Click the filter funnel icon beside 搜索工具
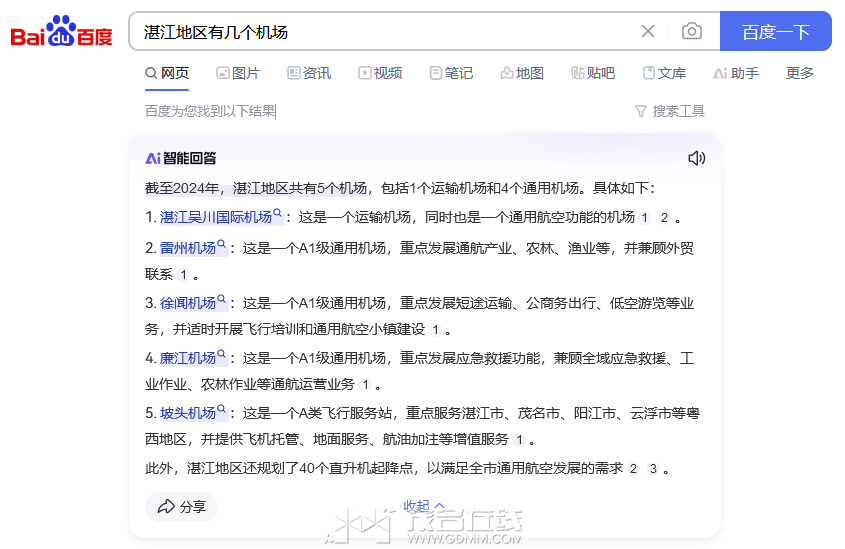845x549 pixels. (x=640, y=111)
